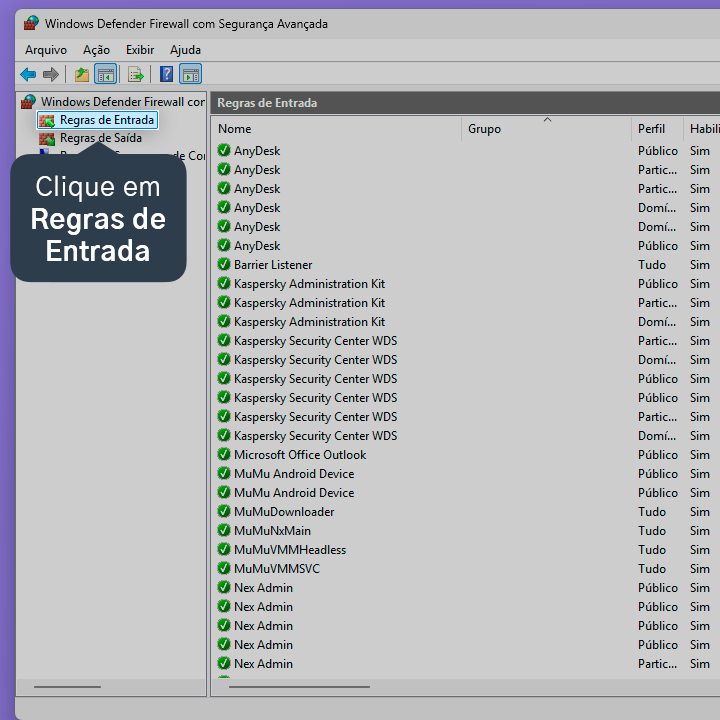
Task: Click Tudo profile in Barrier Listener row
Action: pyautogui.click(x=652, y=265)
